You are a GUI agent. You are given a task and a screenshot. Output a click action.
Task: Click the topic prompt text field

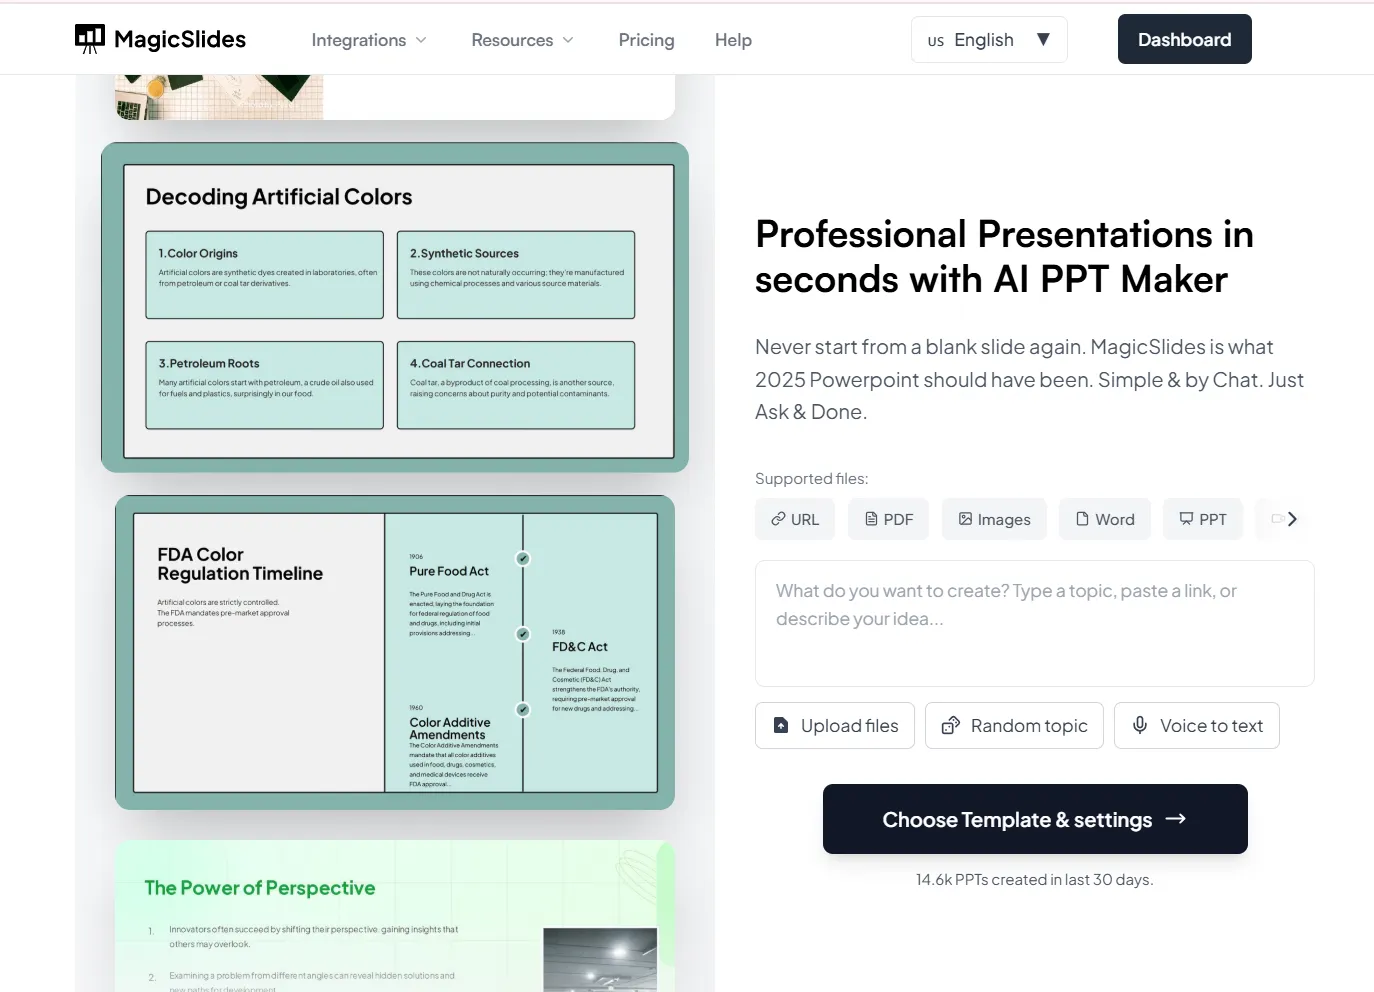(x=1034, y=623)
